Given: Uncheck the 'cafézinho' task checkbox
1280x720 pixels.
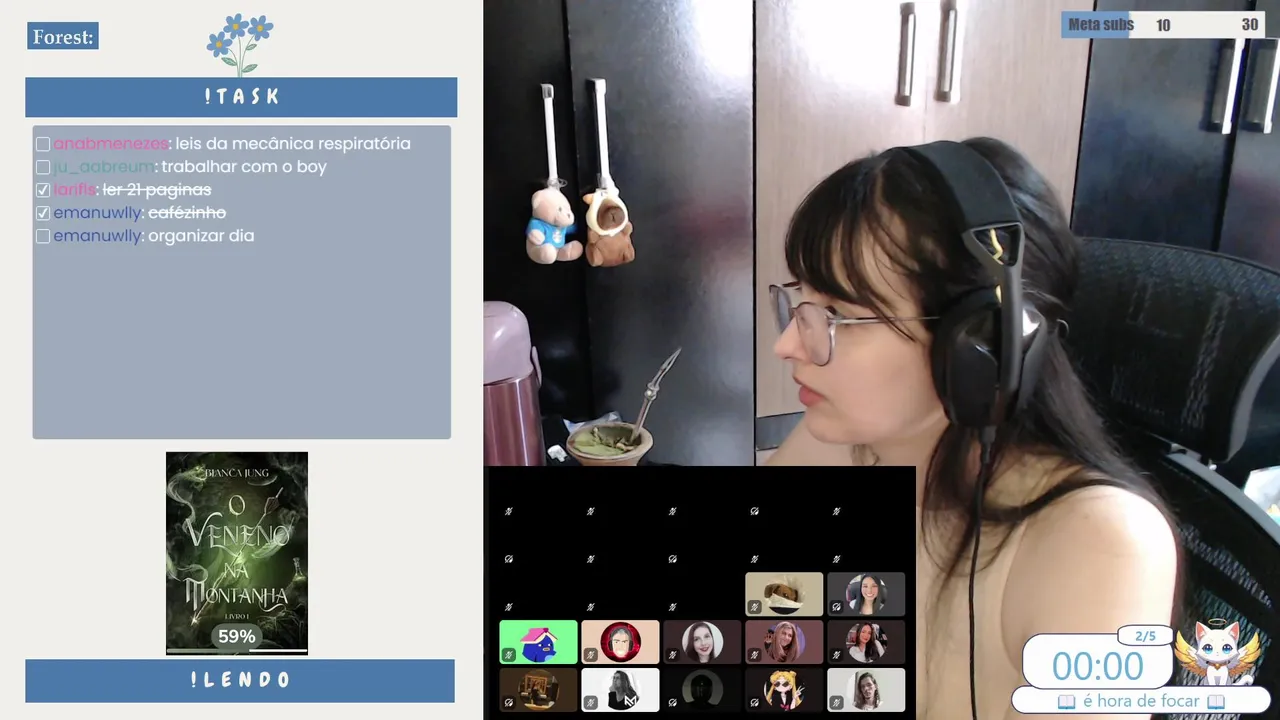Looking at the screenshot, I should (43, 213).
